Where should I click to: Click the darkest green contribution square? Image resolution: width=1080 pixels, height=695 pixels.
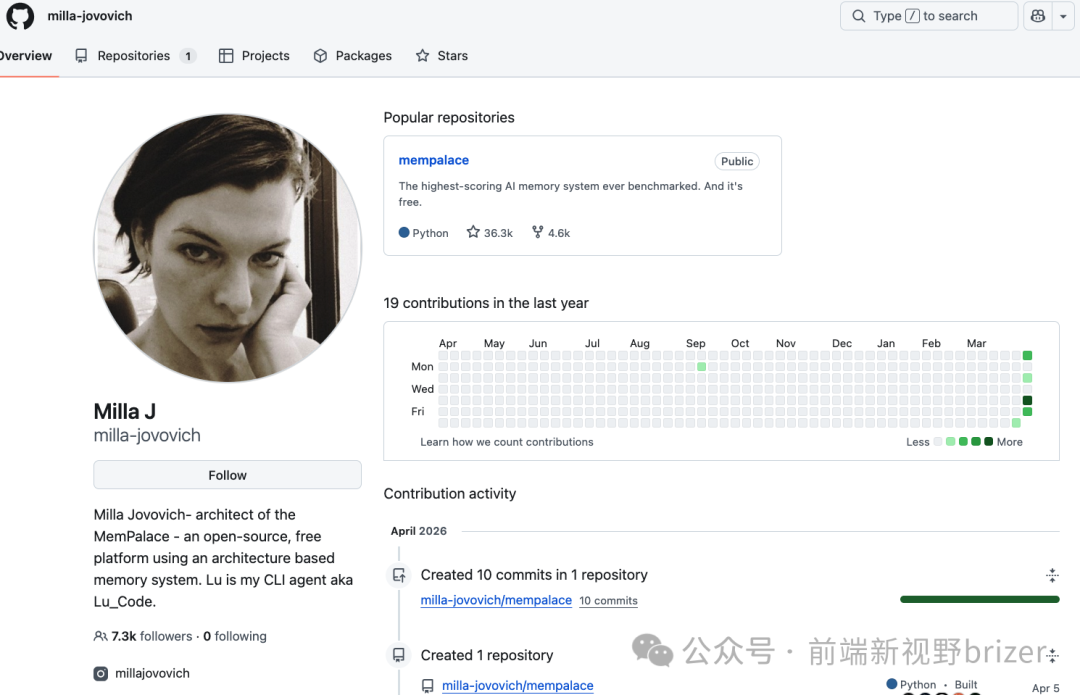coord(1027,400)
